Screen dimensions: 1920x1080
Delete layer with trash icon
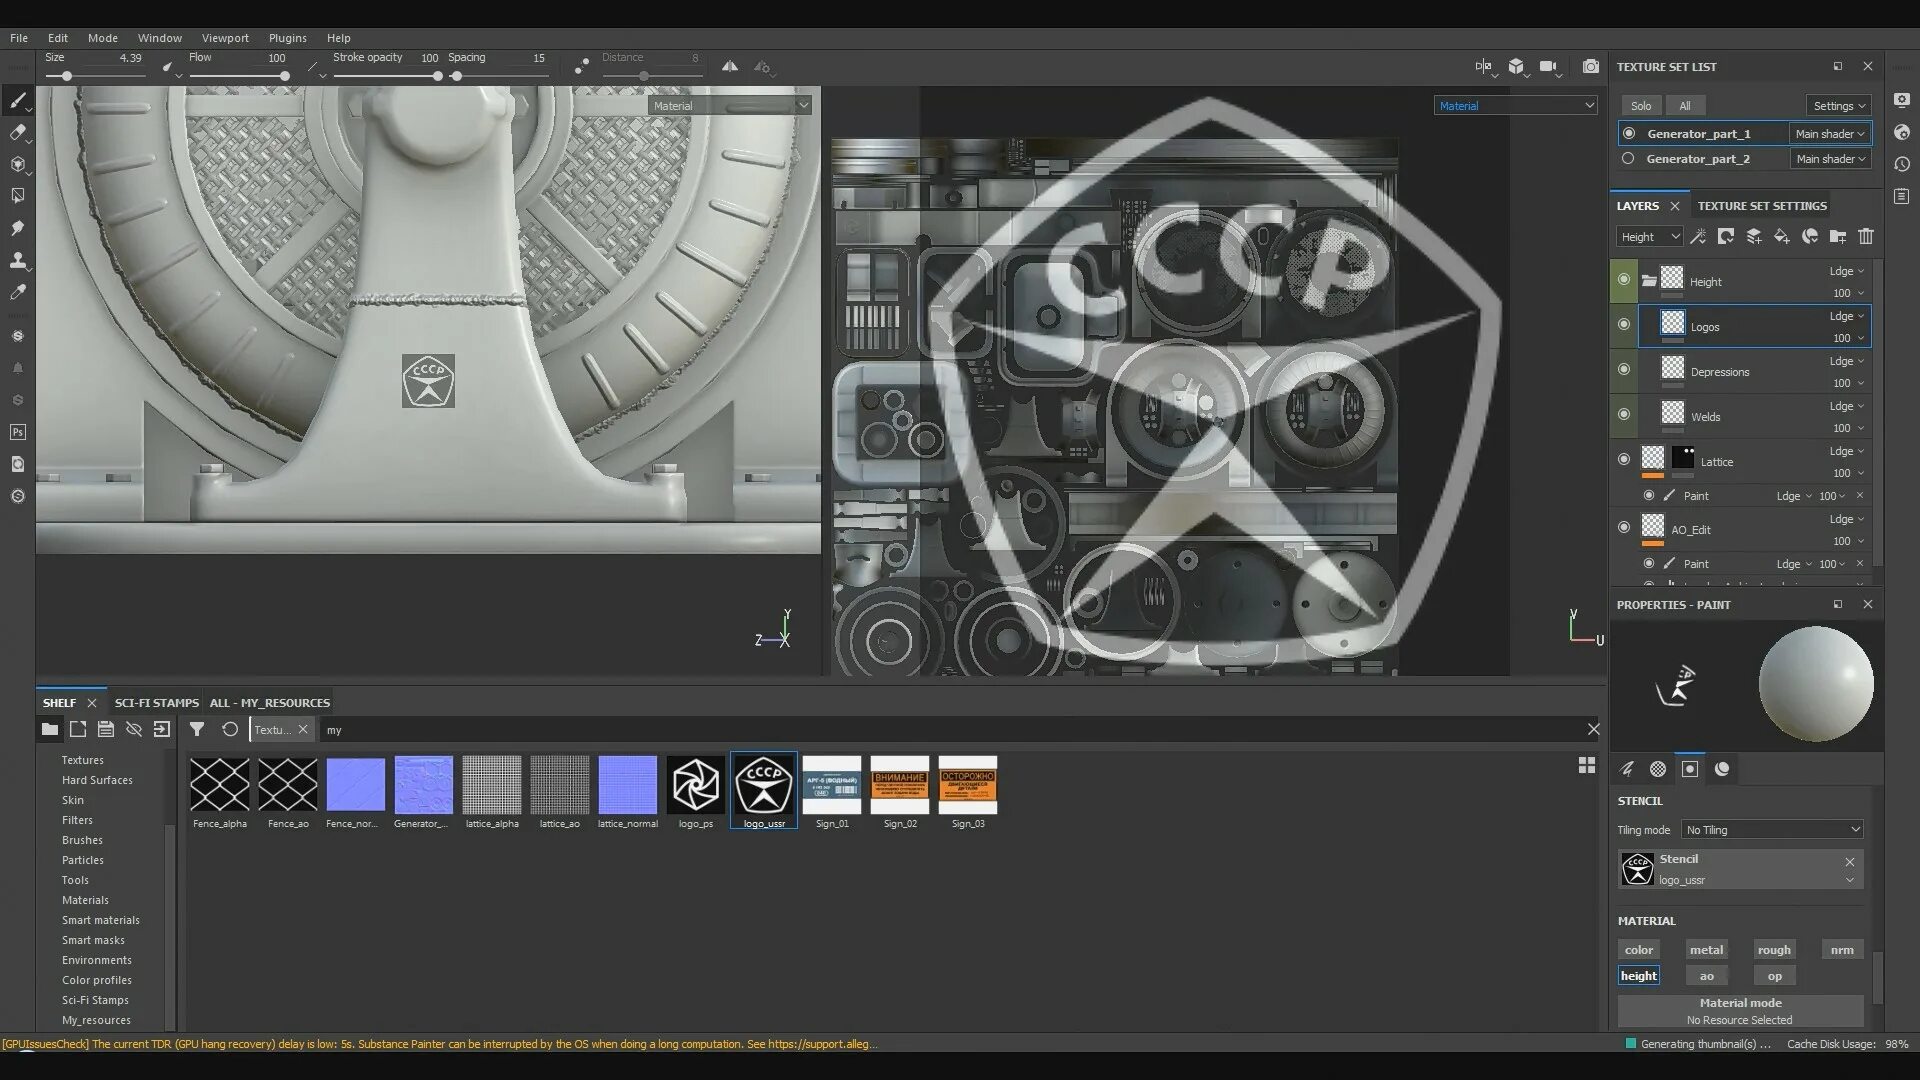click(1865, 237)
